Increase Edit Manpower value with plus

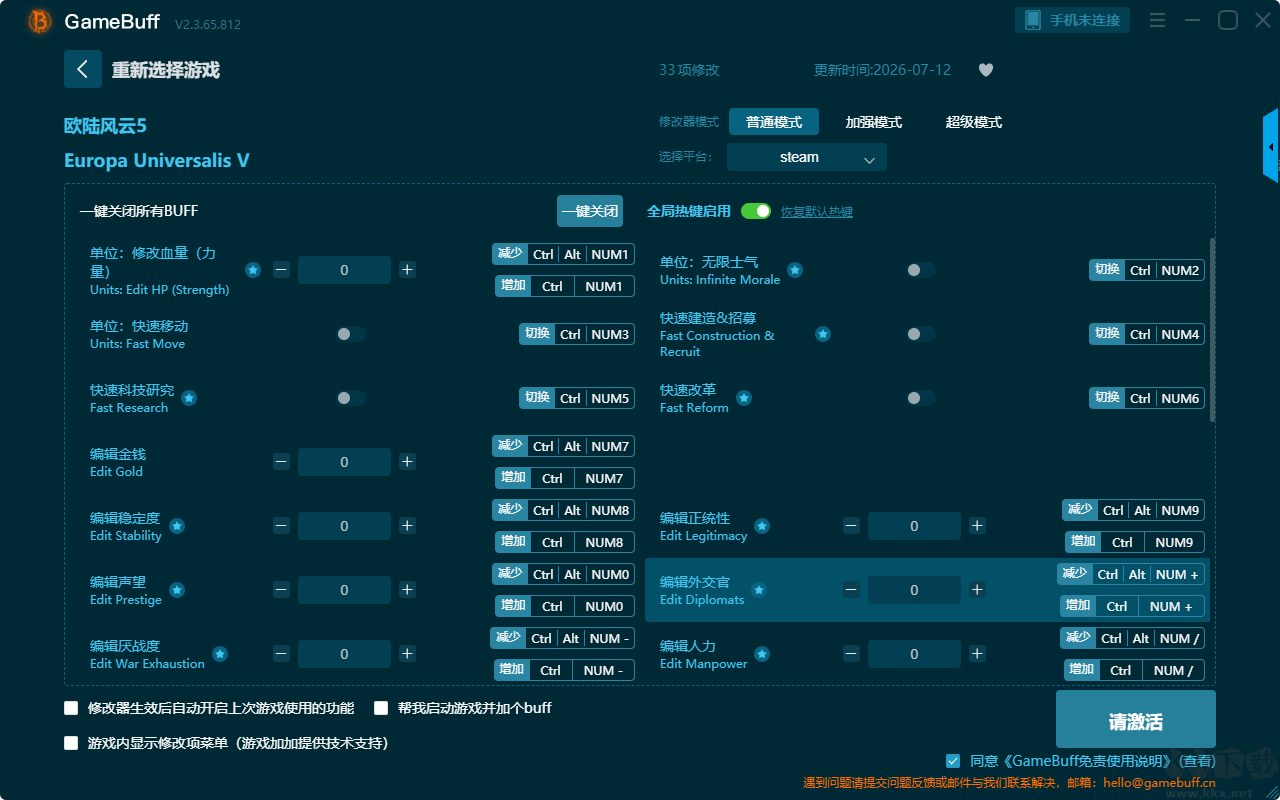point(977,654)
